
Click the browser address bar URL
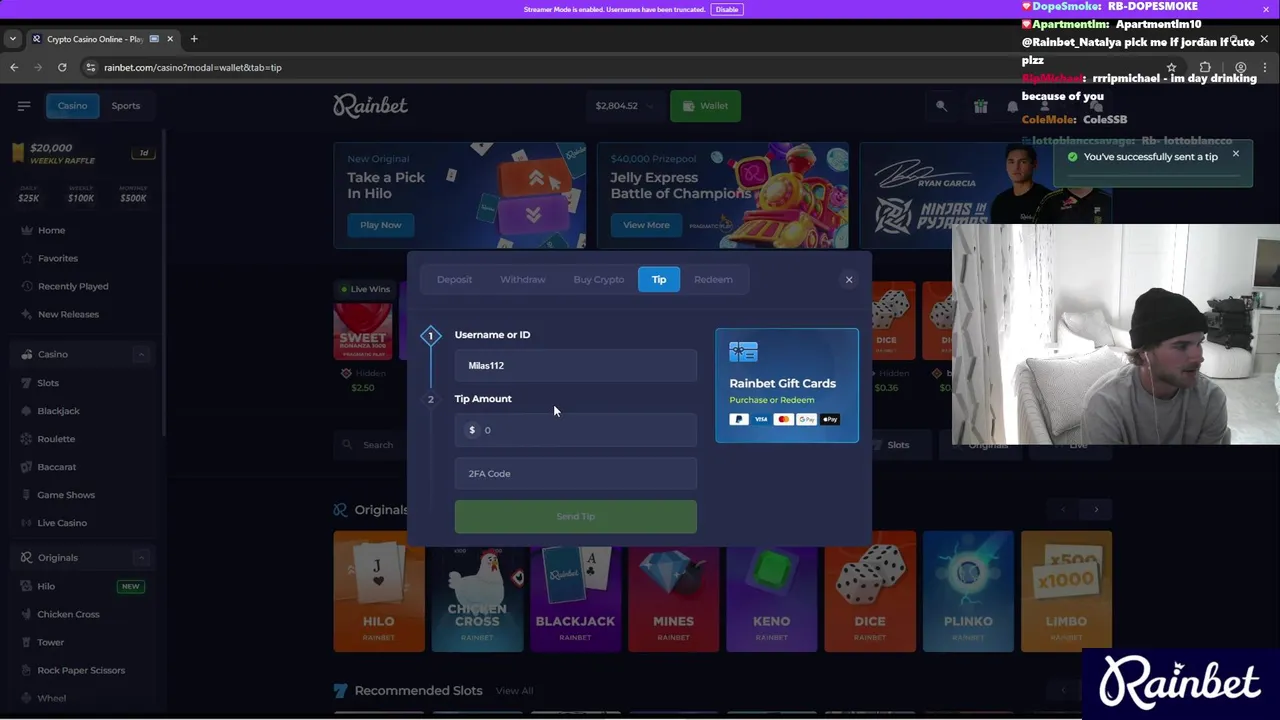193,68
